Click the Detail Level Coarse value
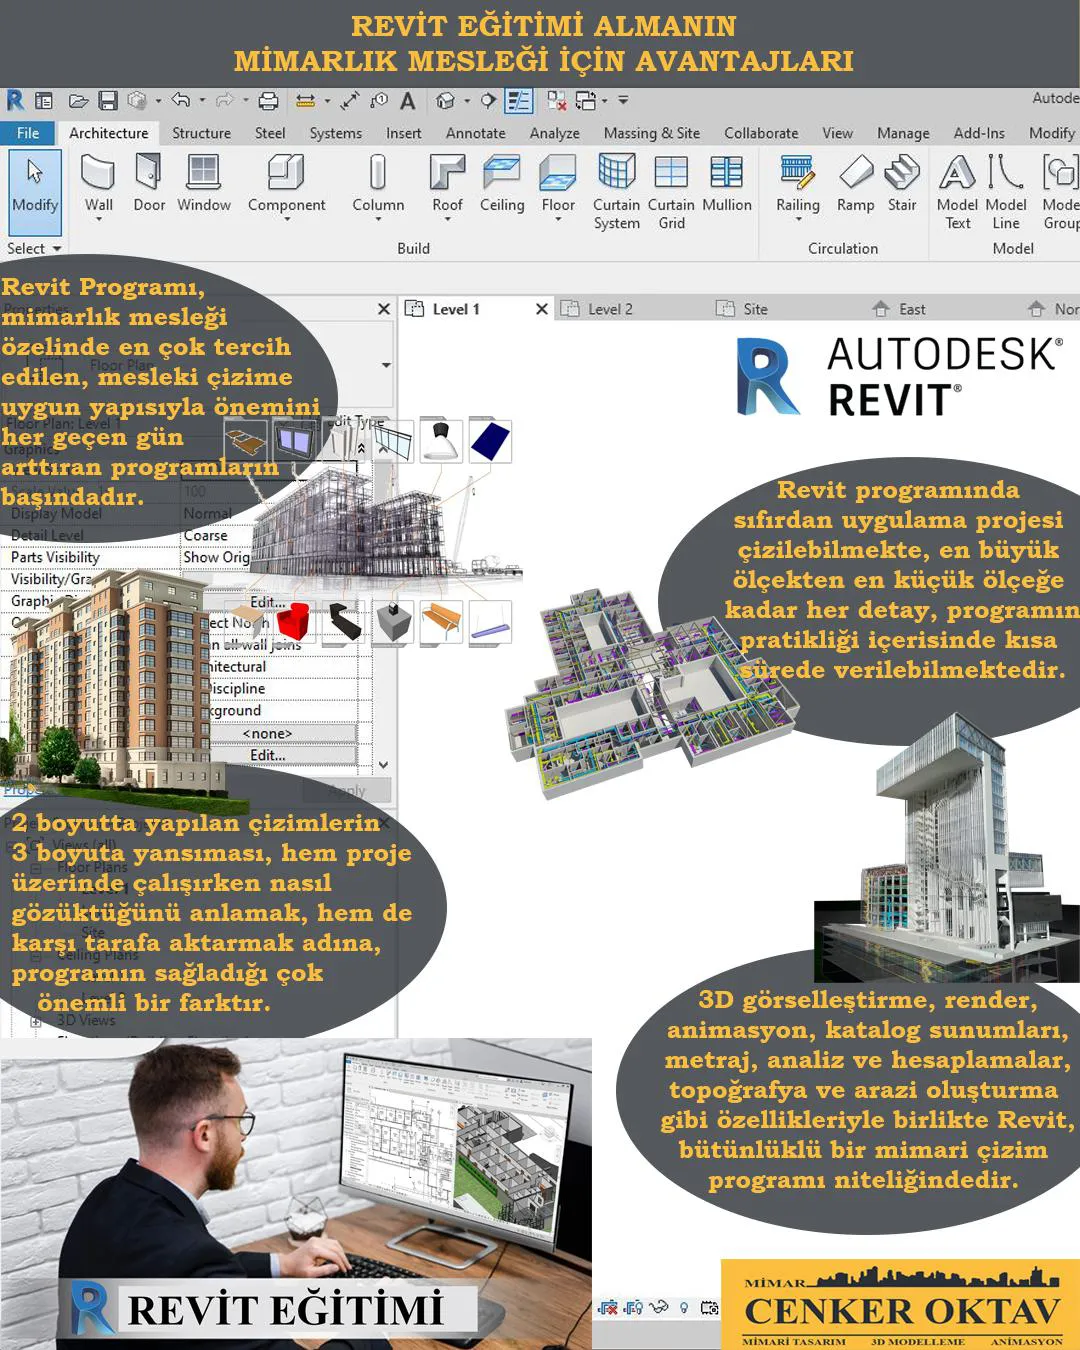 pos(206,536)
